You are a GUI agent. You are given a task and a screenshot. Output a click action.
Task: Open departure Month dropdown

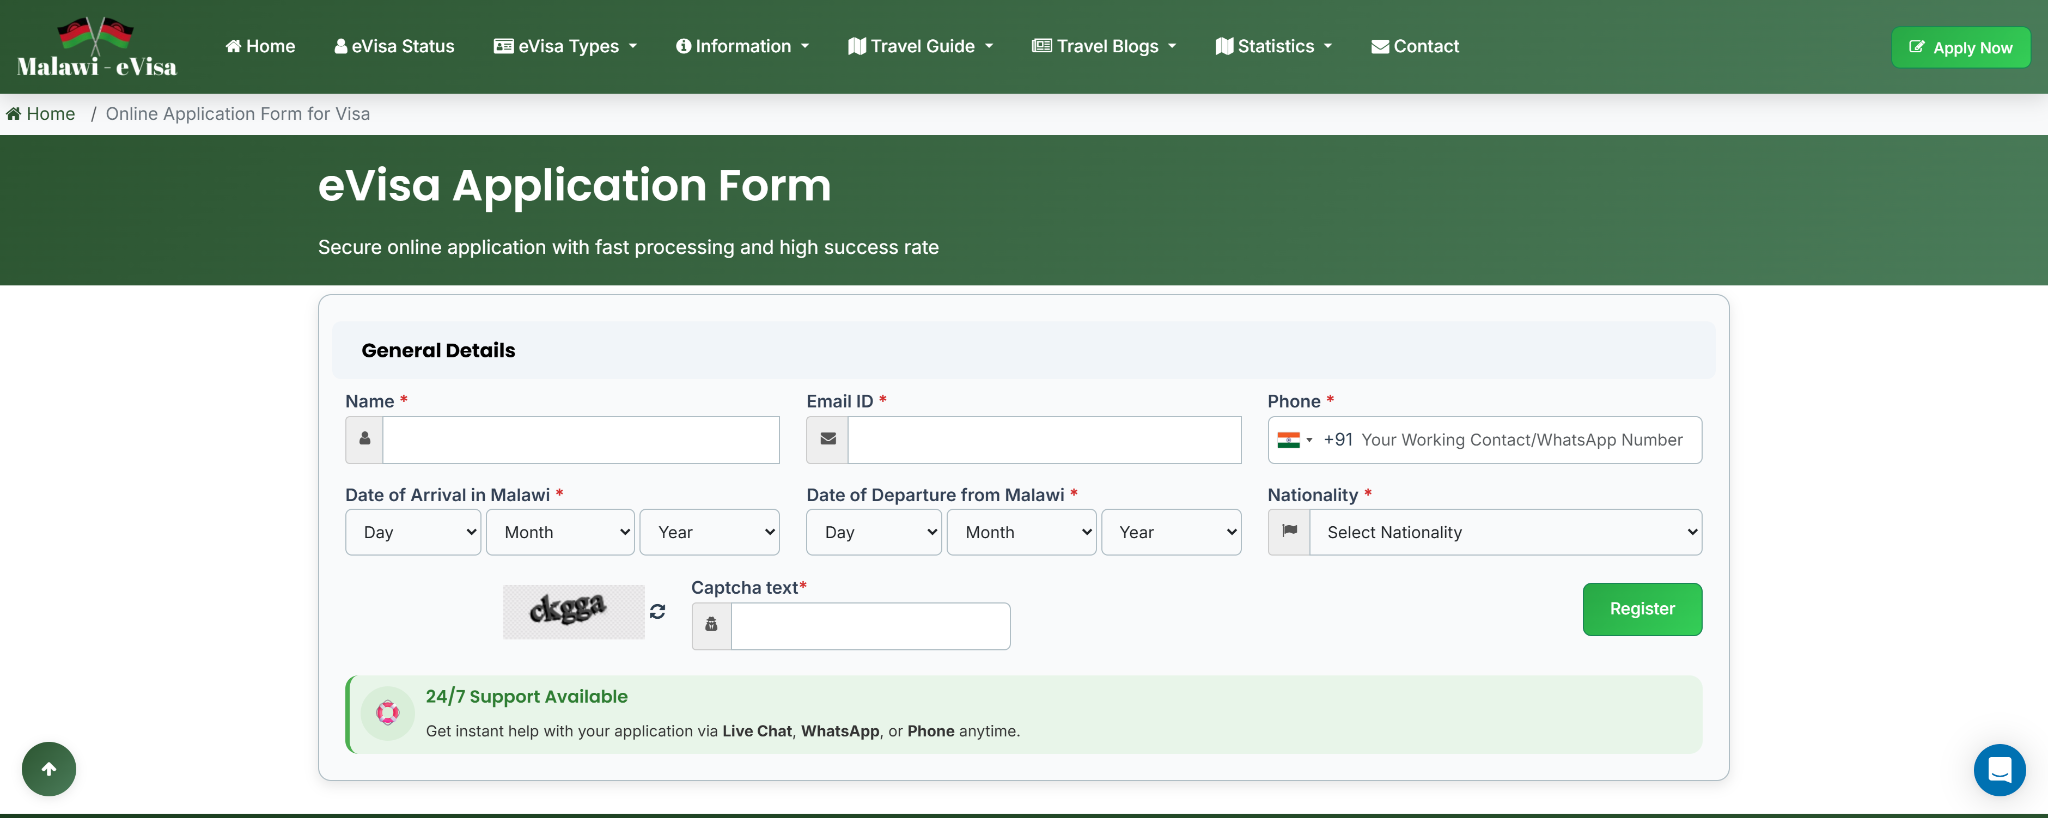(x=1021, y=532)
